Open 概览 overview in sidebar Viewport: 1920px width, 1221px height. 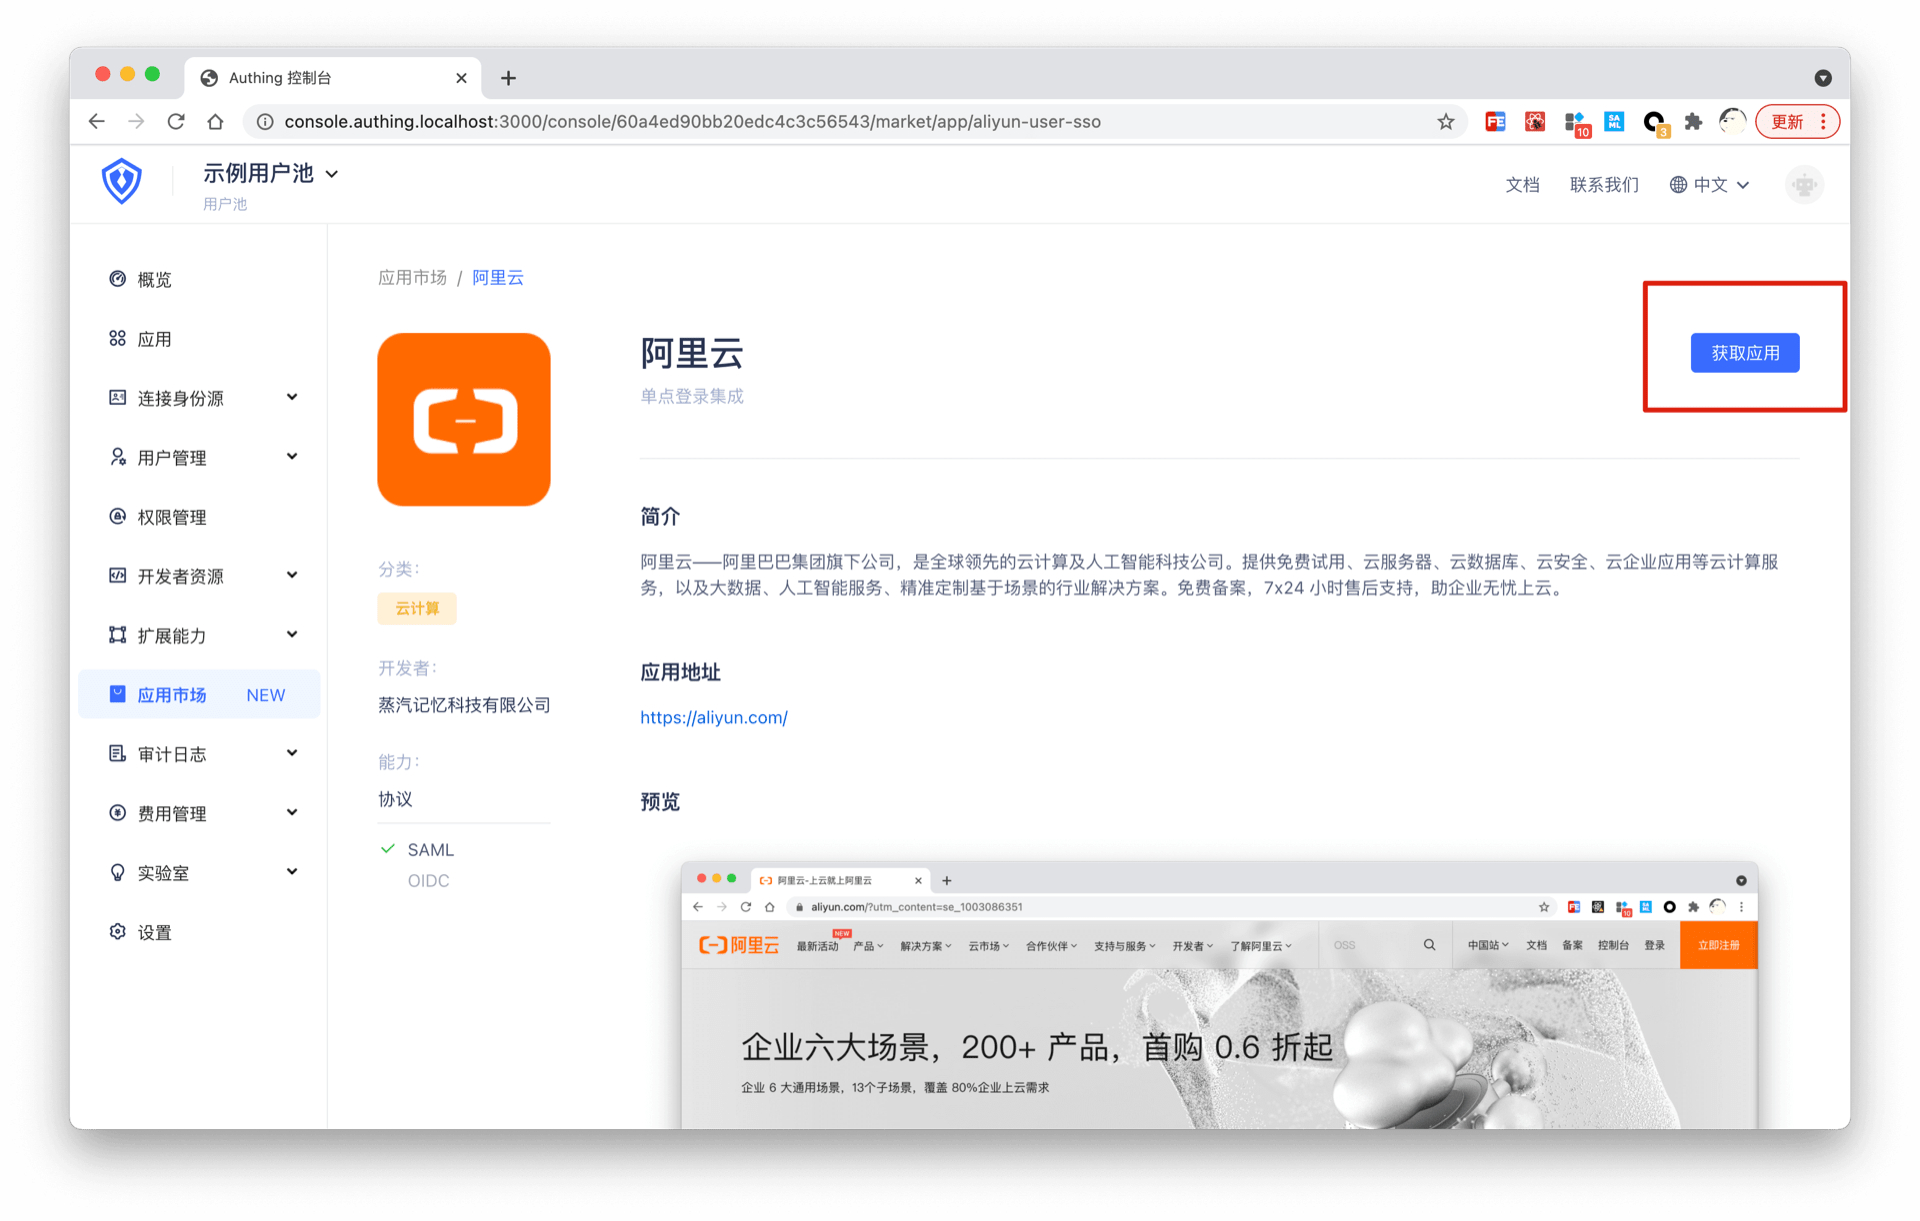pyautogui.click(x=154, y=280)
